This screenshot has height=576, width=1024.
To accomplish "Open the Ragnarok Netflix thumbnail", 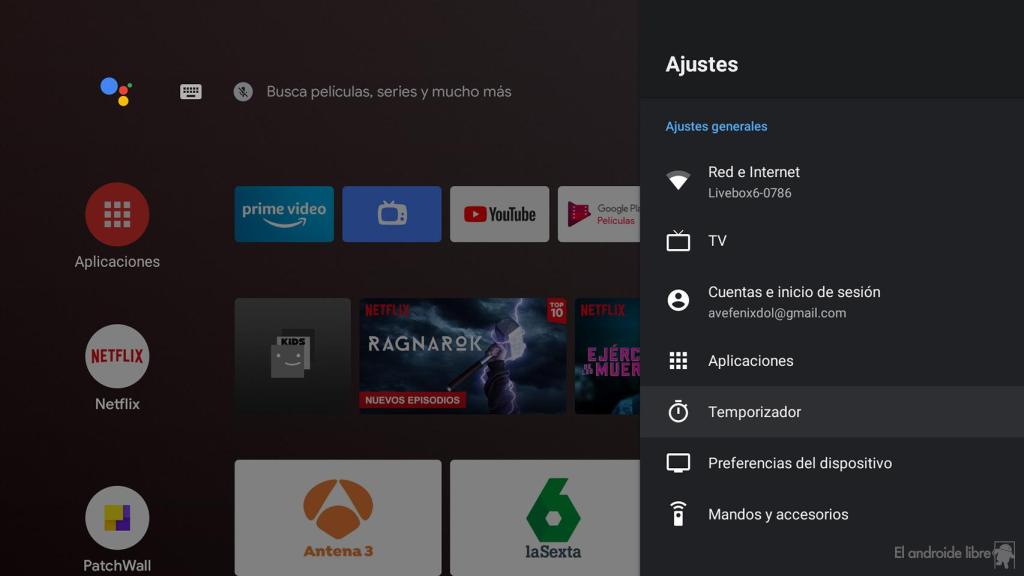I will (462, 356).
